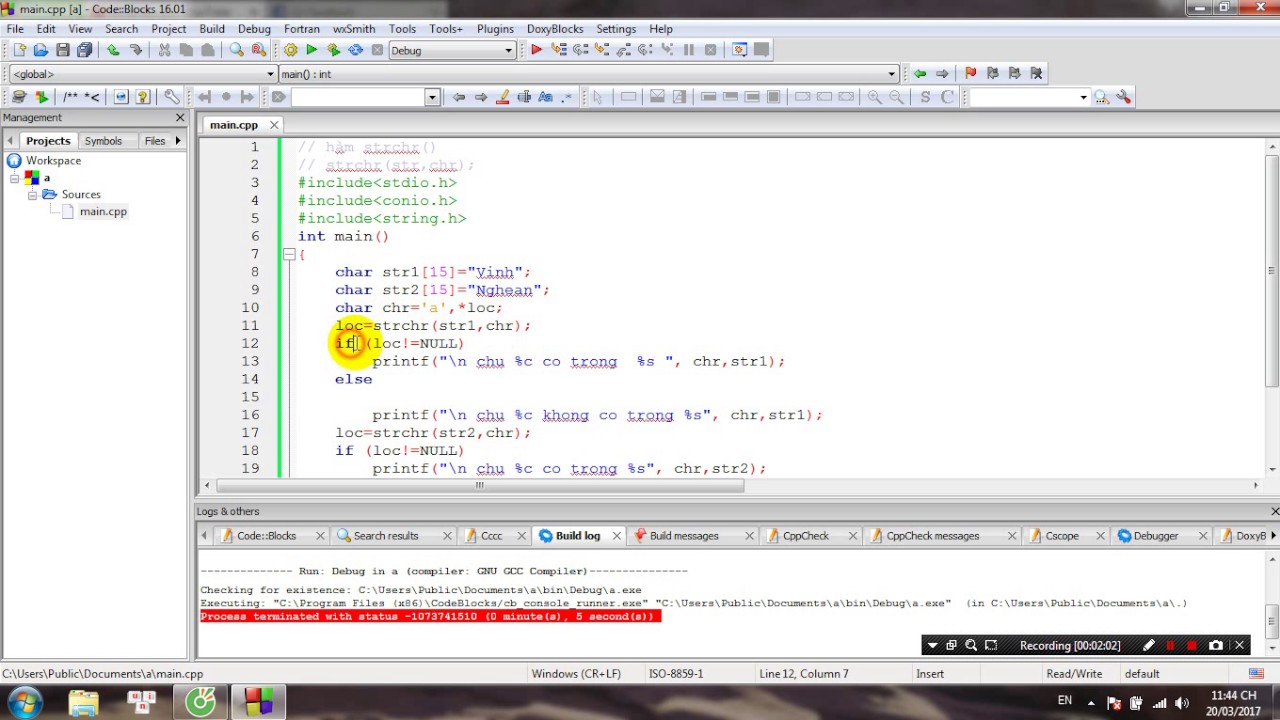Run the program with green play icon
This screenshot has width=1280, height=720.
312,50
